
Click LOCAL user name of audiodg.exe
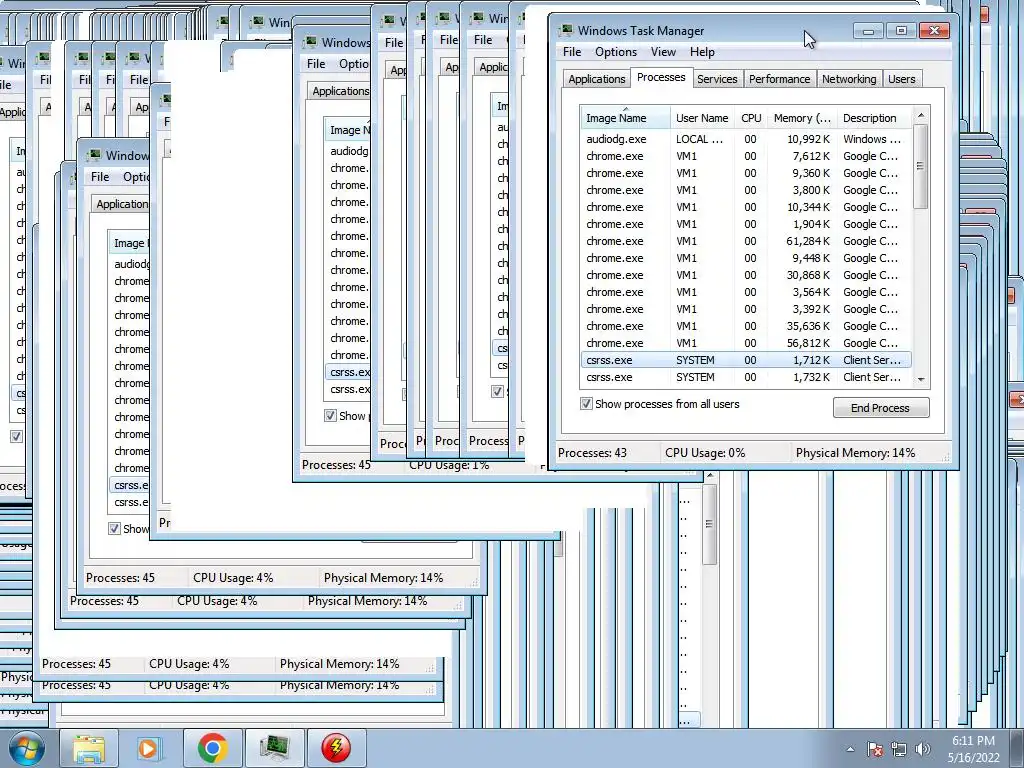click(699, 139)
